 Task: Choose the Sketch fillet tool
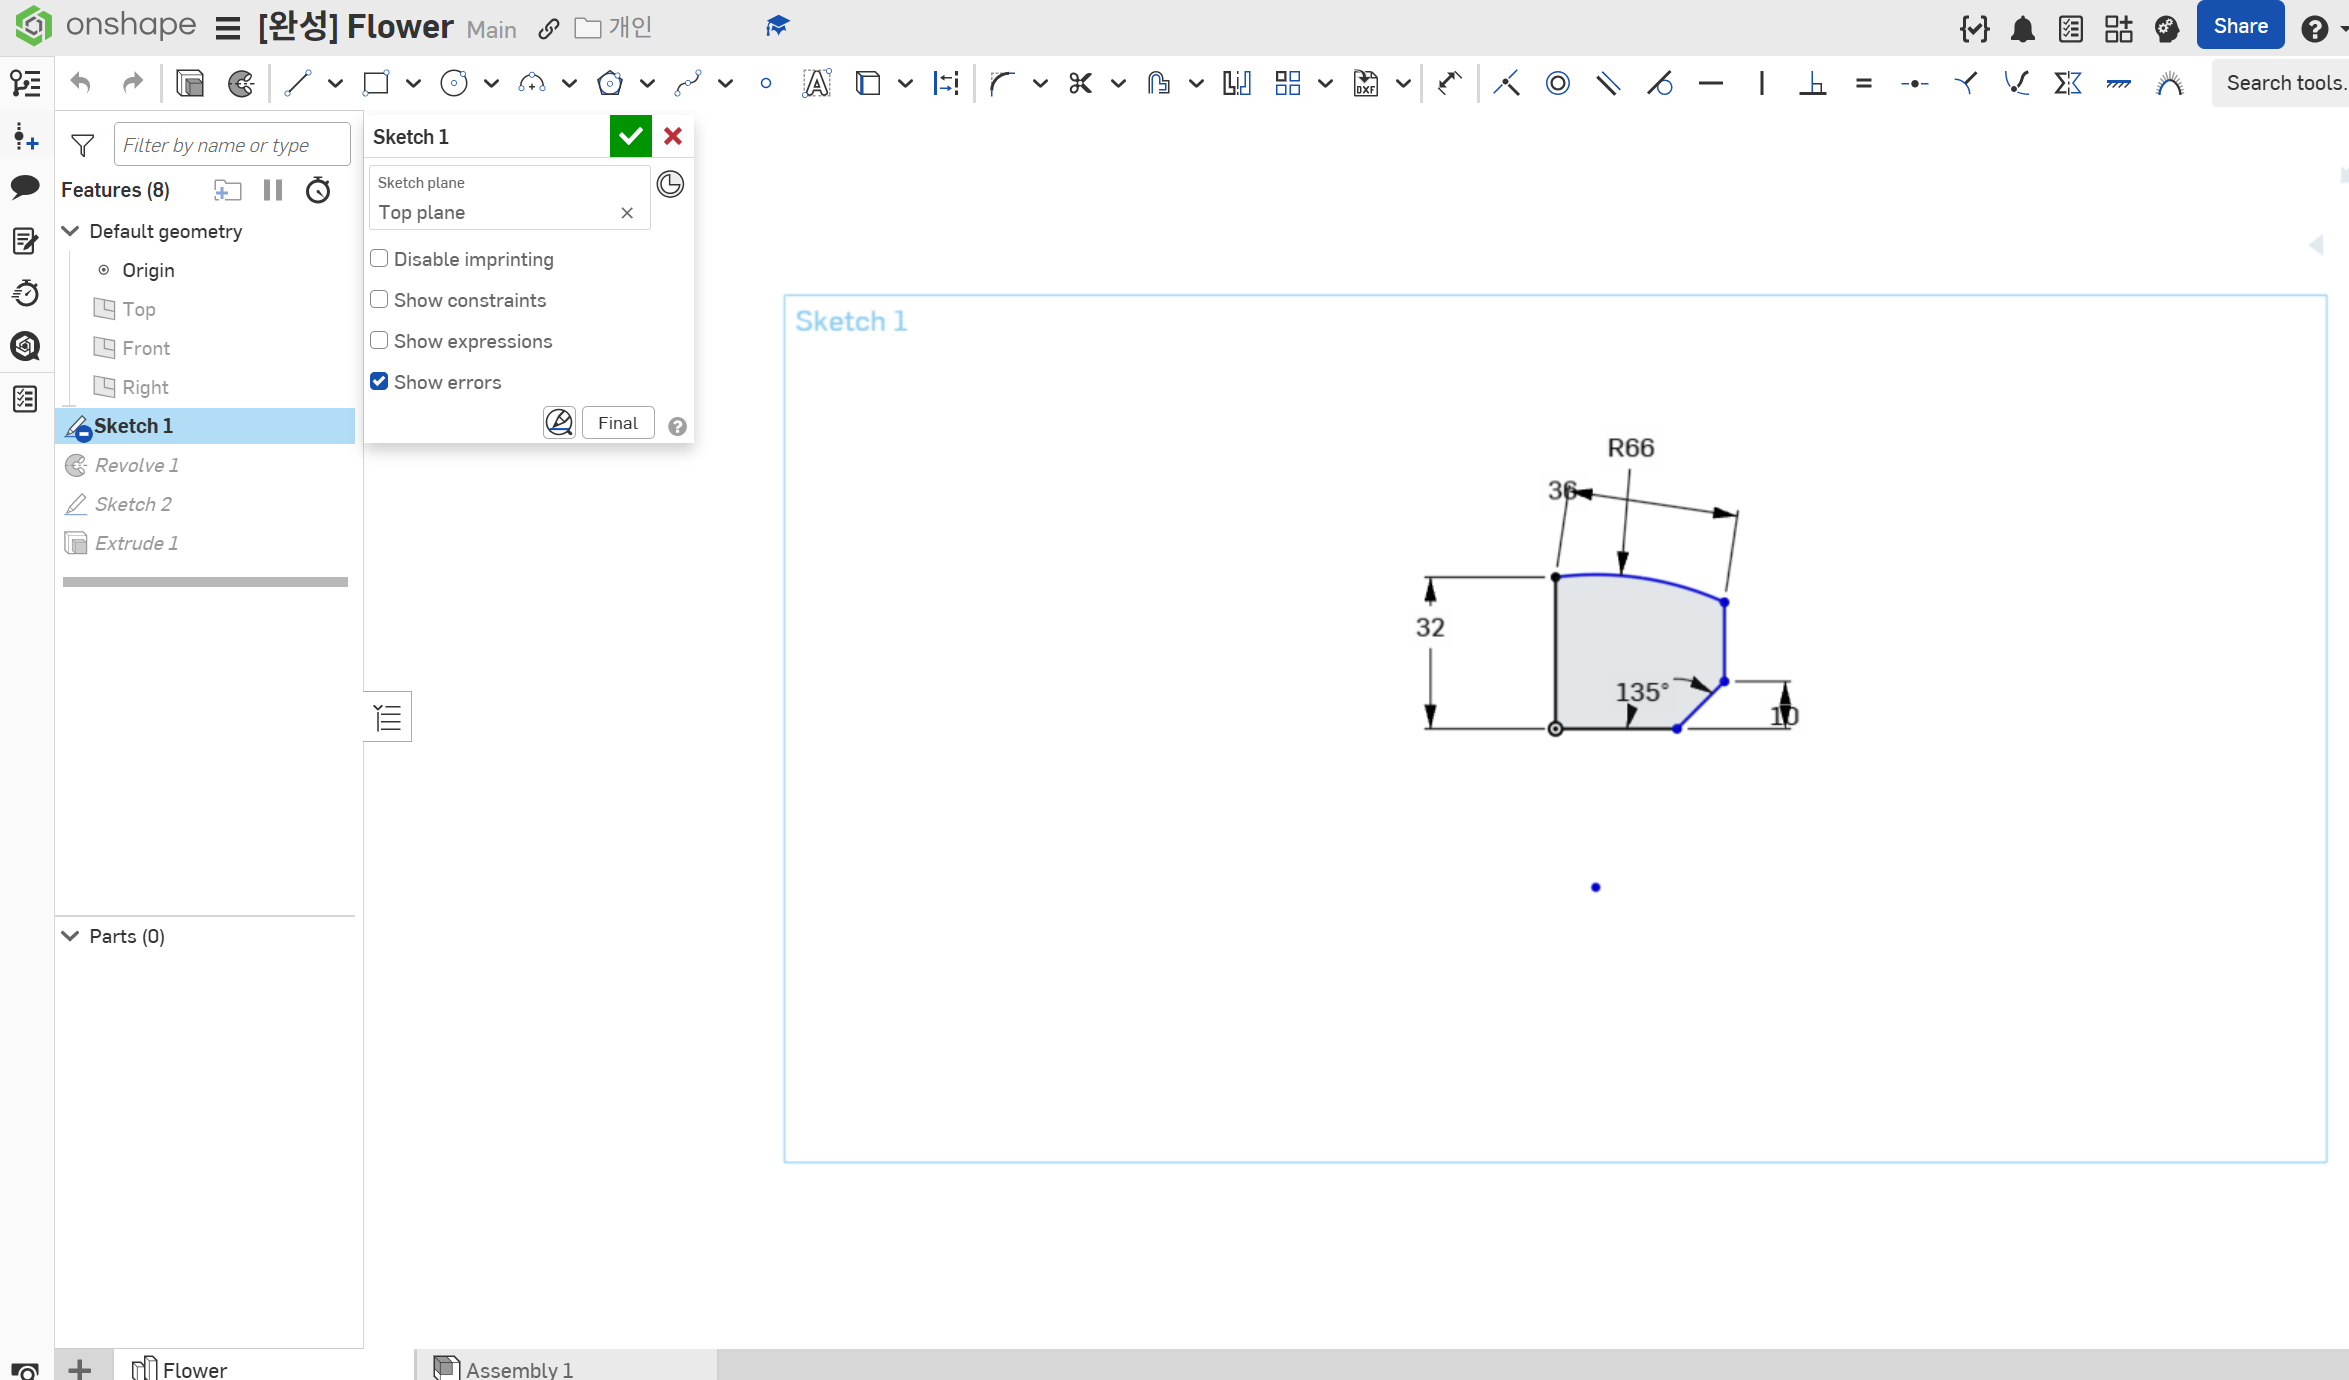tap(1001, 83)
